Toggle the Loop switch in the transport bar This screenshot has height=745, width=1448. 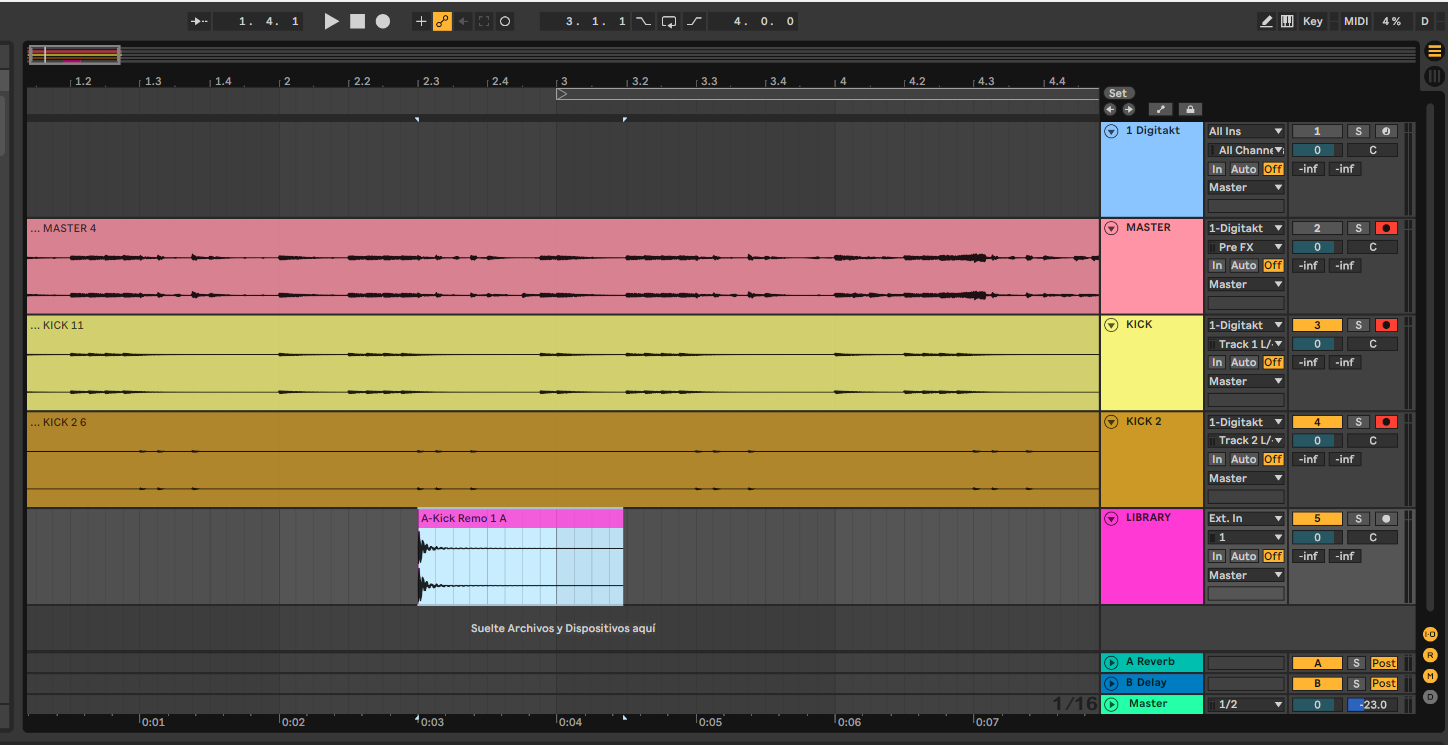[x=668, y=21]
